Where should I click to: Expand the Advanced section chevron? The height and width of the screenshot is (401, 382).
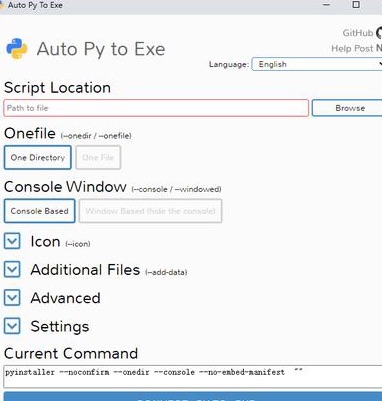tap(12, 298)
